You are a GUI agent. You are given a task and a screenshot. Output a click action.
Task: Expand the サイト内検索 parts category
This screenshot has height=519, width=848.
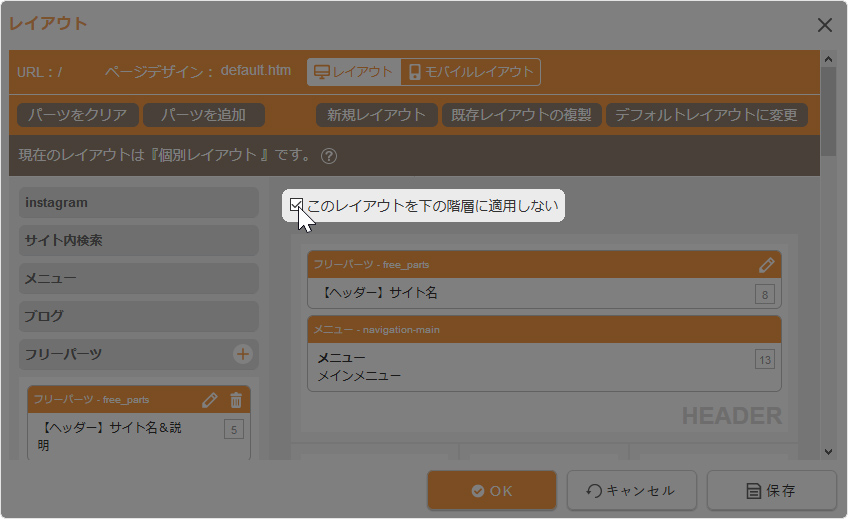tap(138, 241)
